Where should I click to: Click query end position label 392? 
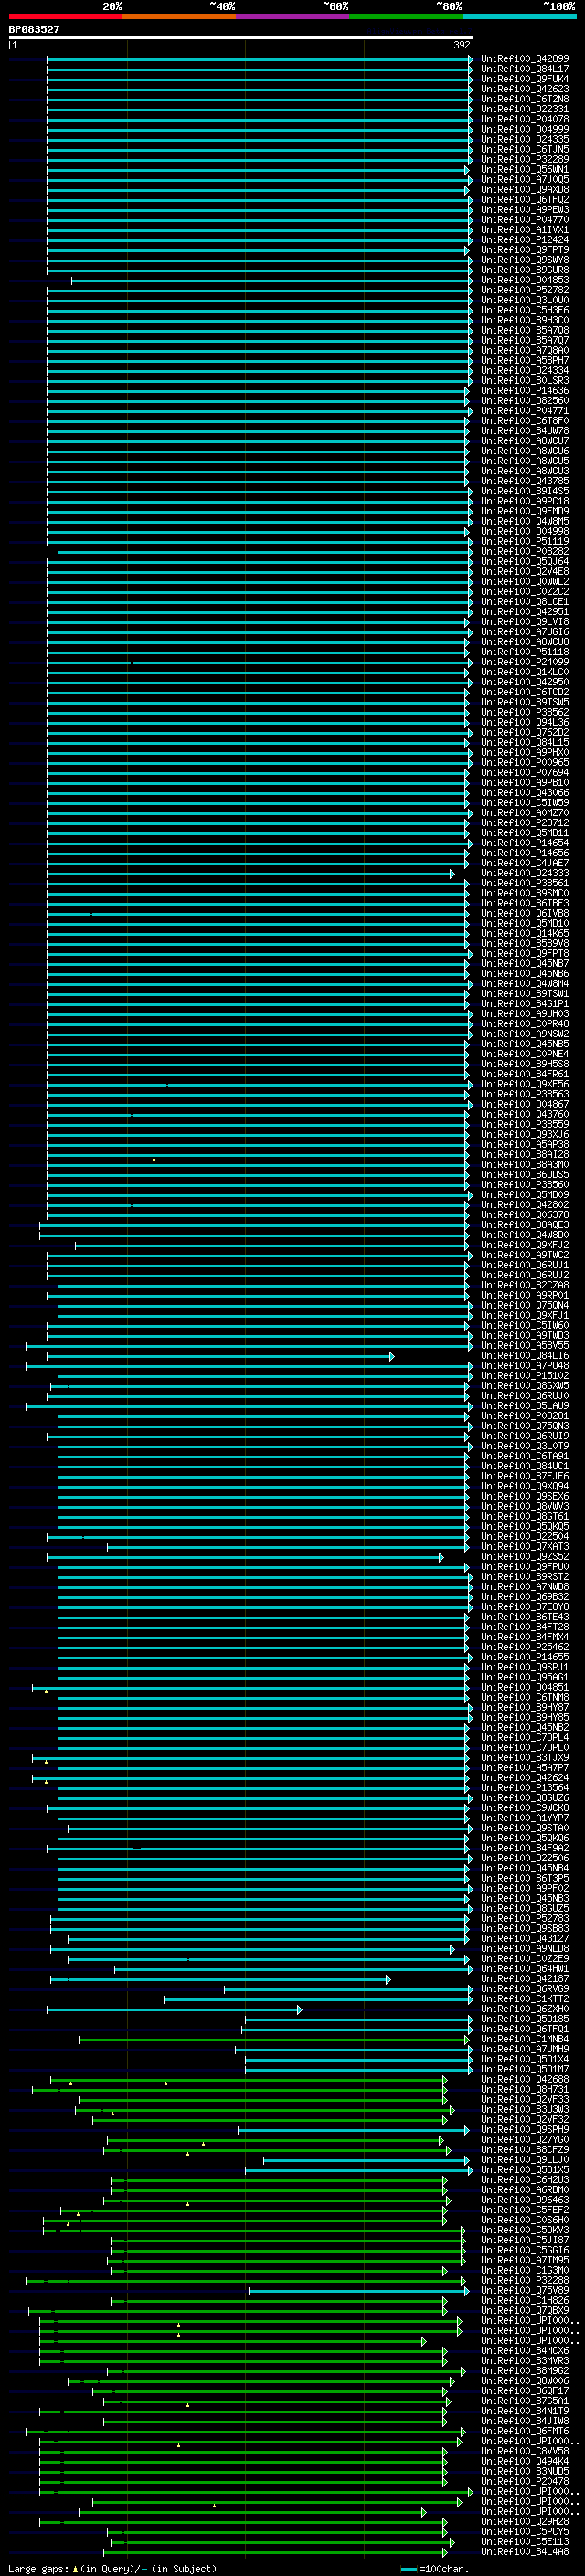coord(462,46)
